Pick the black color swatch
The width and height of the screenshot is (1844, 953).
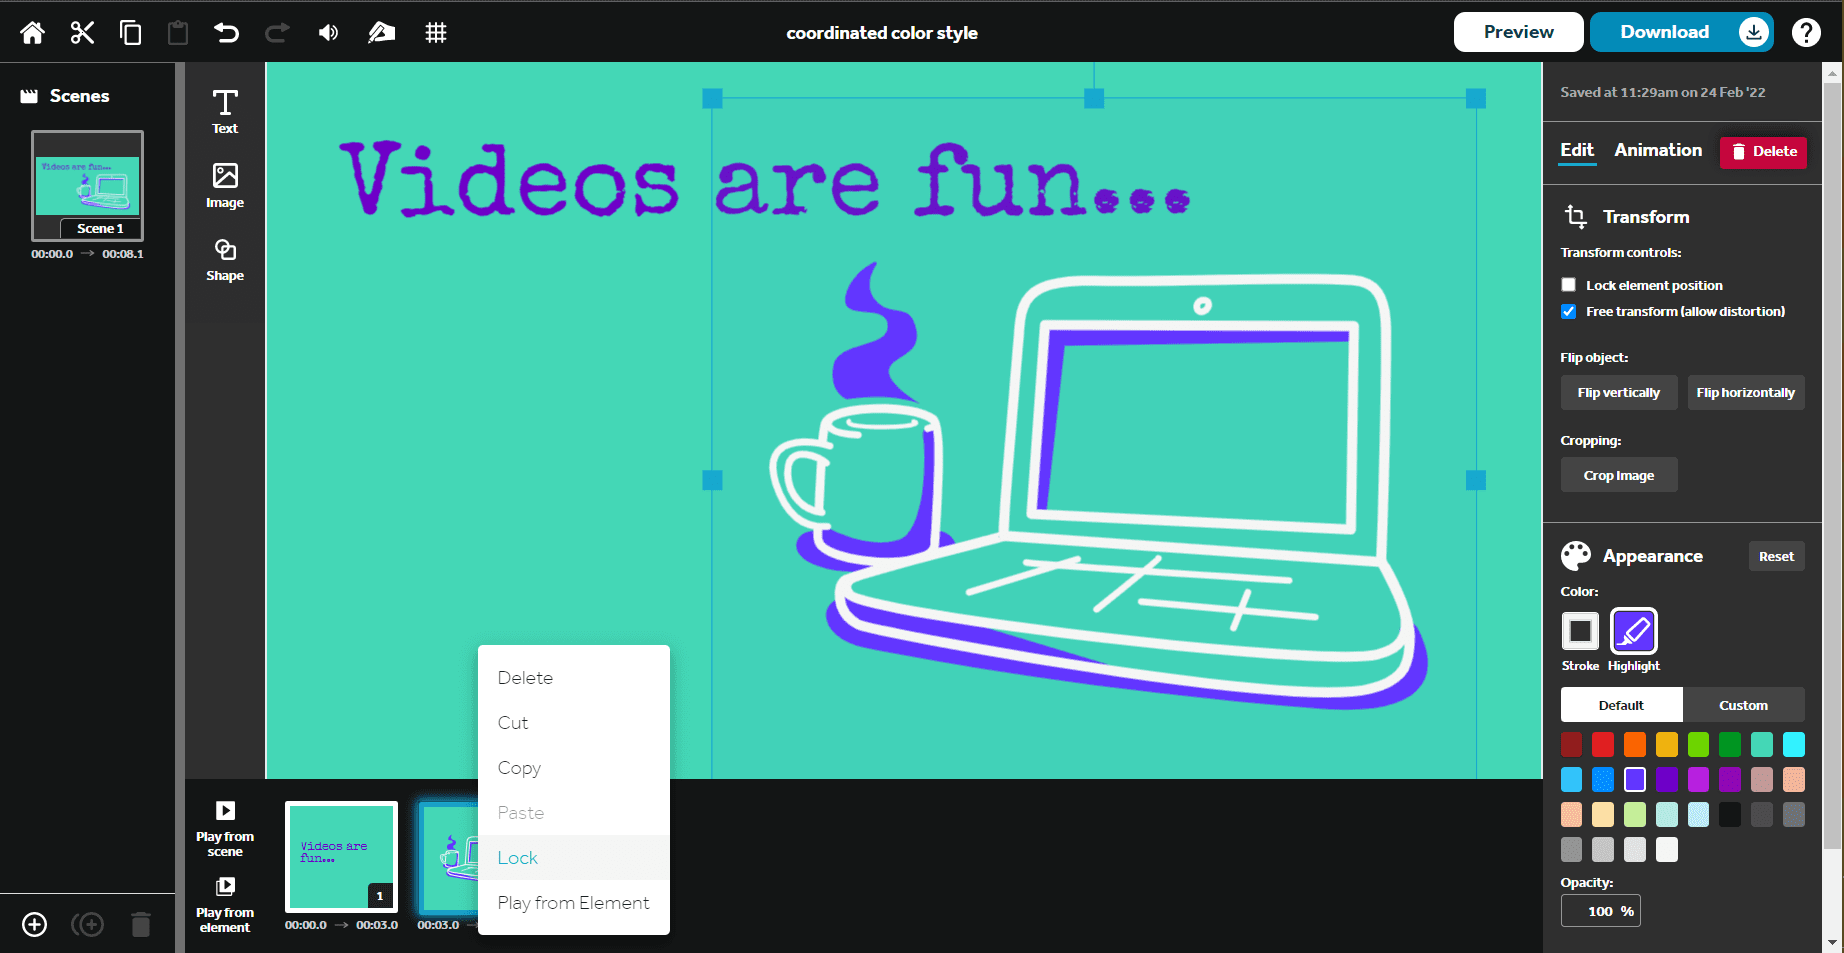click(x=1730, y=815)
